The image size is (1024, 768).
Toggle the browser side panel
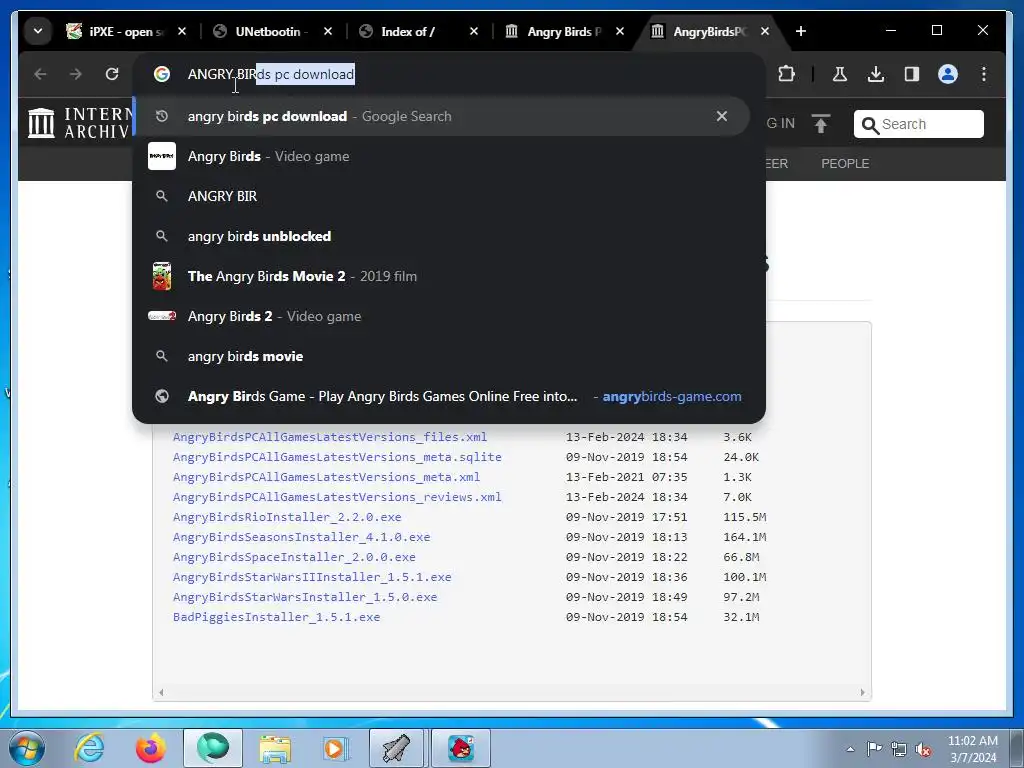[x=912, y=74]
